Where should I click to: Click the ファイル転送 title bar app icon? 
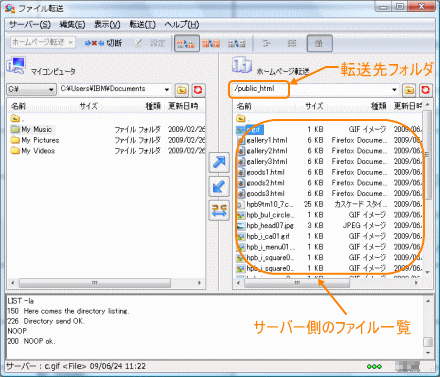[x=10, y=8]
